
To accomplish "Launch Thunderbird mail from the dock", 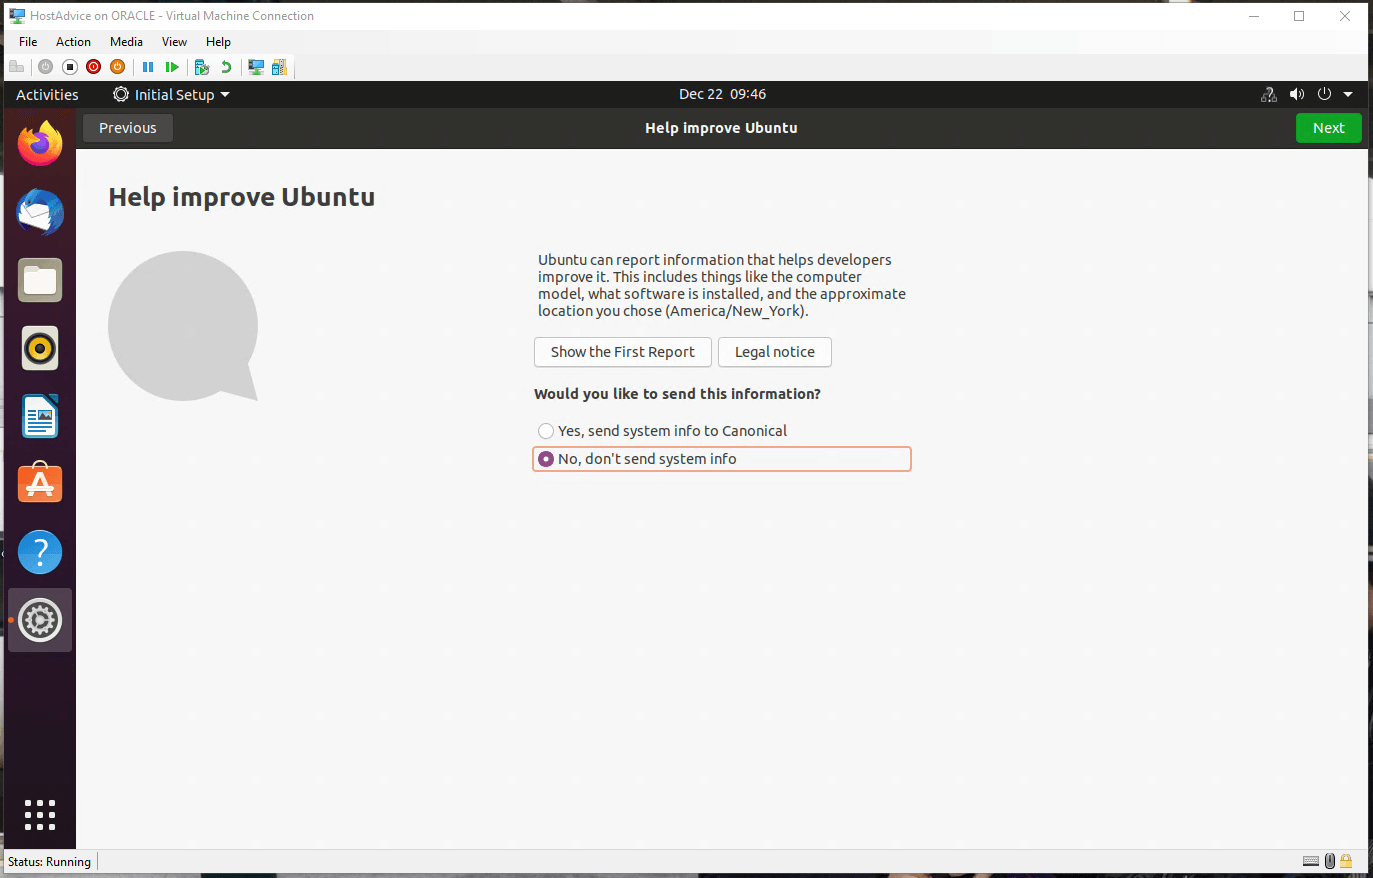I will coord(40,212).
